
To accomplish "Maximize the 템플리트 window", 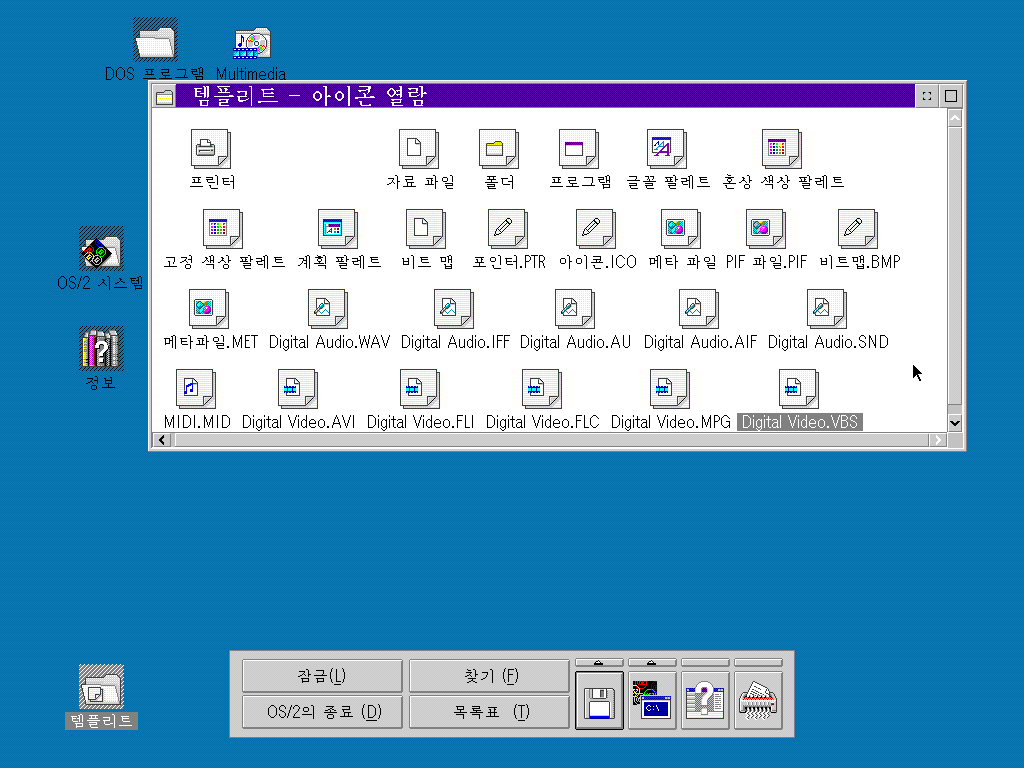I will 951,96.
